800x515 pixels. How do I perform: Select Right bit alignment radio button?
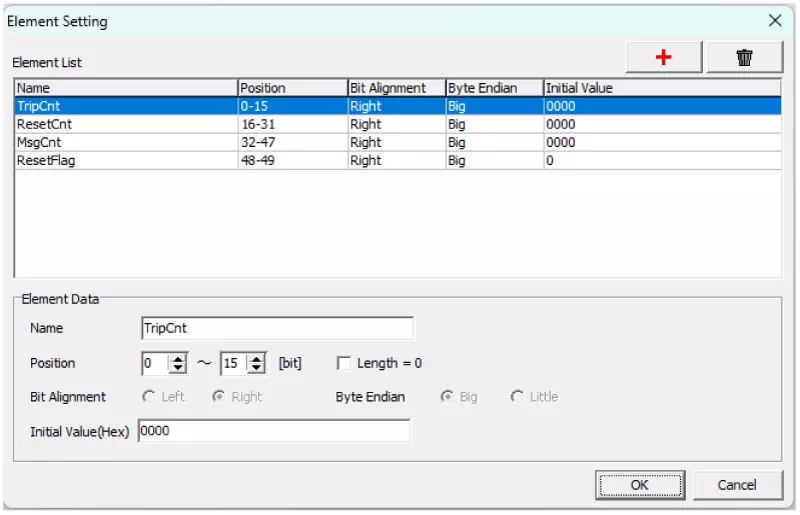point(219,397)
